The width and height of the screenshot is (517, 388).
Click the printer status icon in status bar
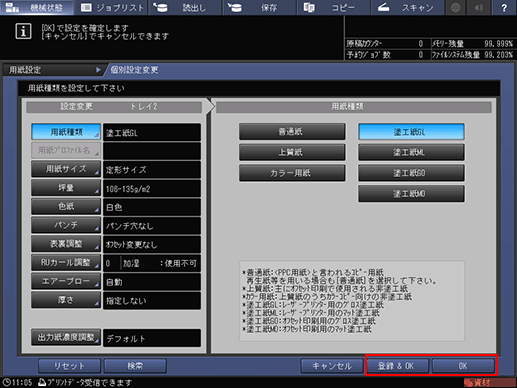[x=42, y=382]
